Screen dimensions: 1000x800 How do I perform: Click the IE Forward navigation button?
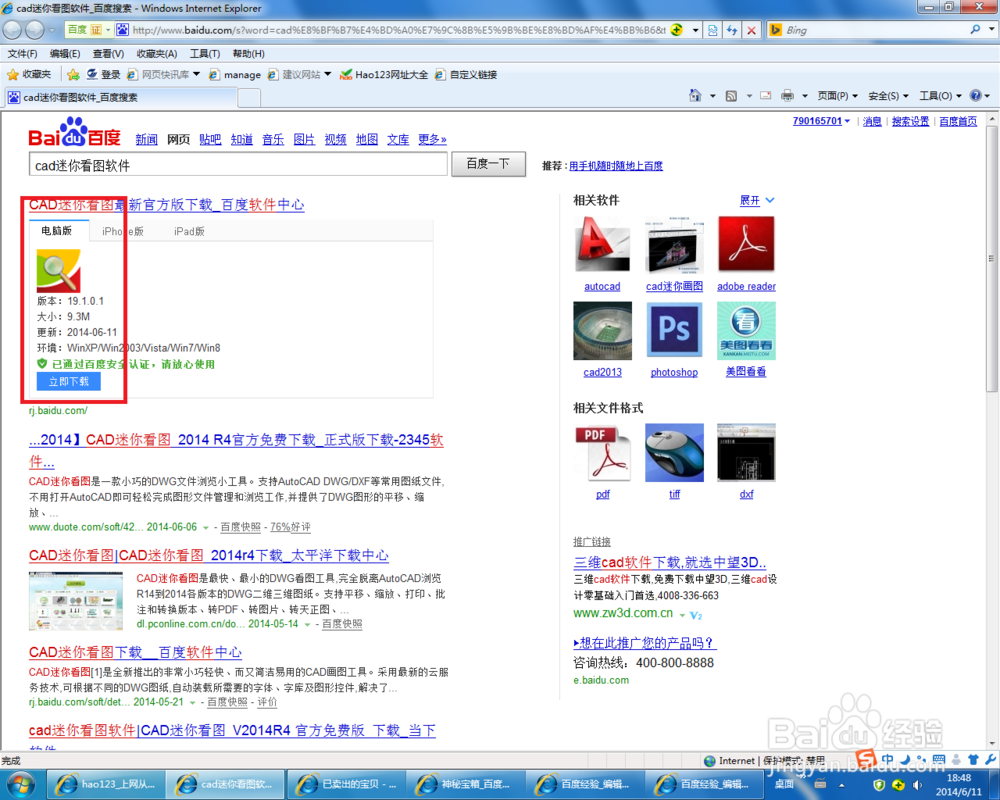(x=34, y=29)
